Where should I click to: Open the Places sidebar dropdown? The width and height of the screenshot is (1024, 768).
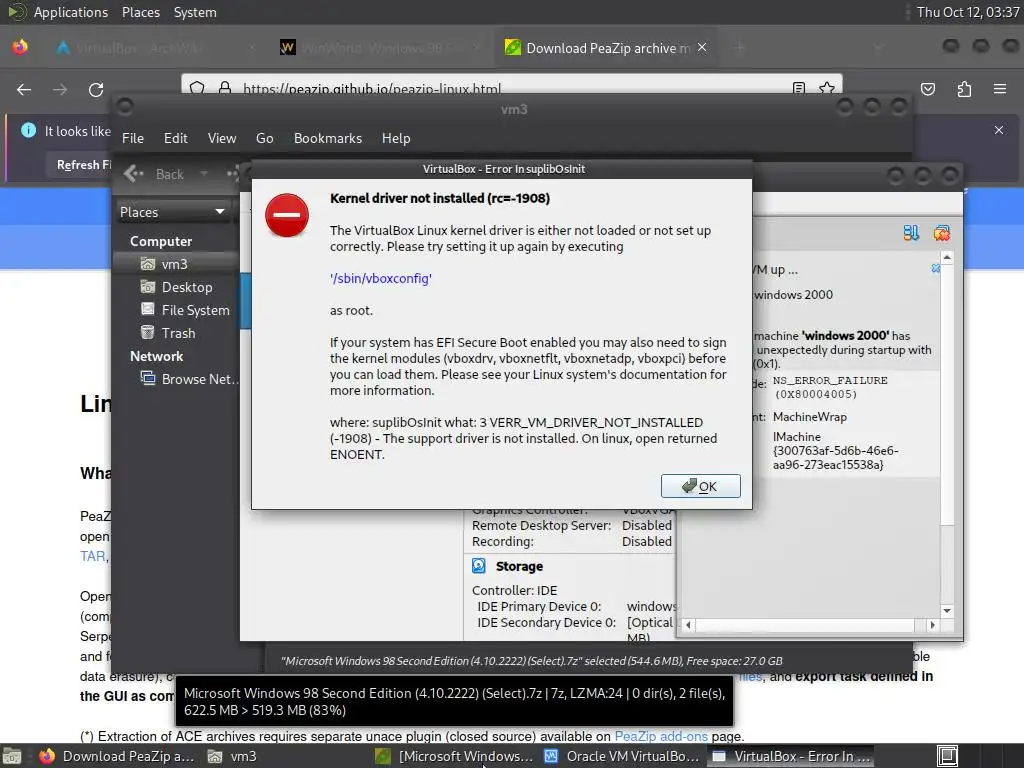coord(172,212)
